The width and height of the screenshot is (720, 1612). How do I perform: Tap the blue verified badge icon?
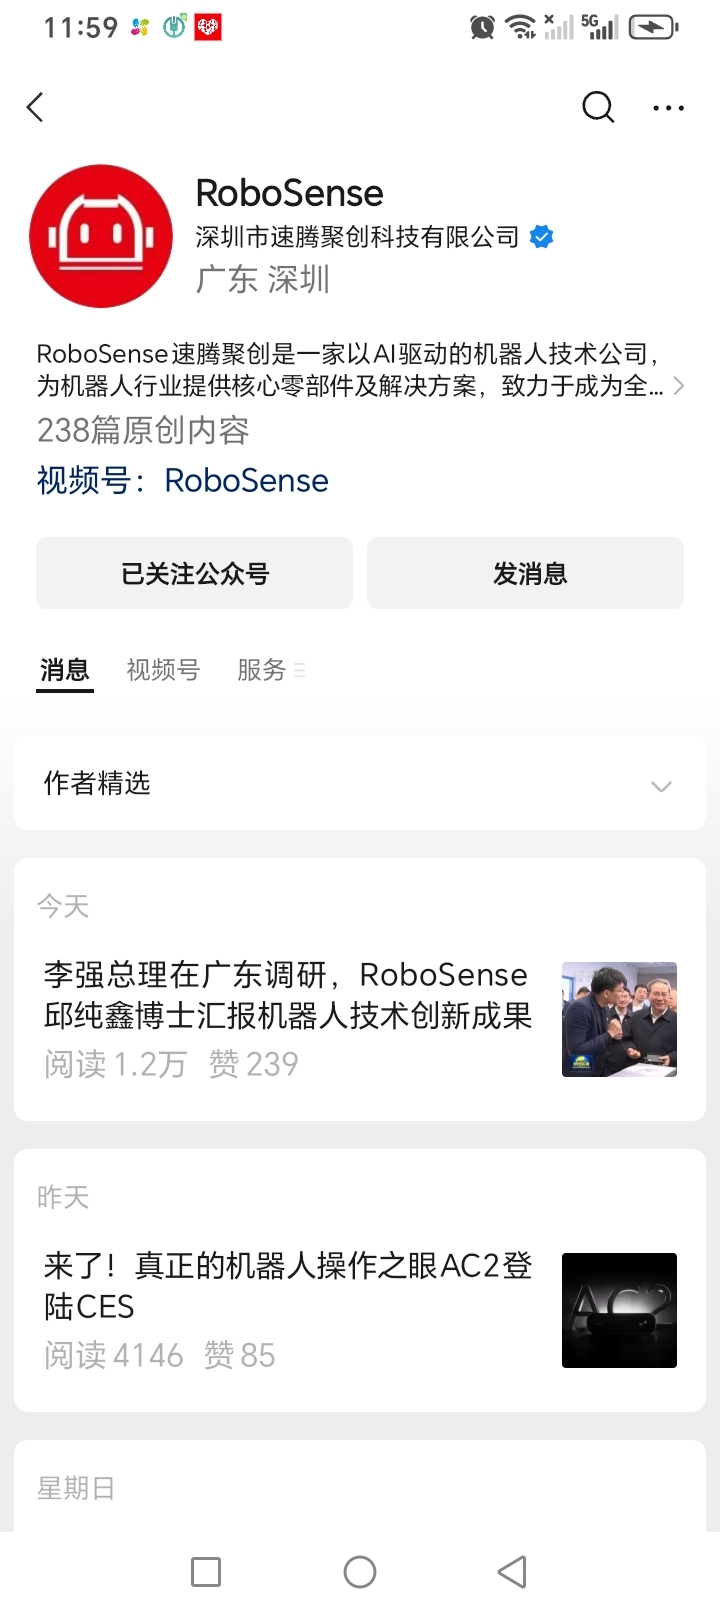coord(541,237)
